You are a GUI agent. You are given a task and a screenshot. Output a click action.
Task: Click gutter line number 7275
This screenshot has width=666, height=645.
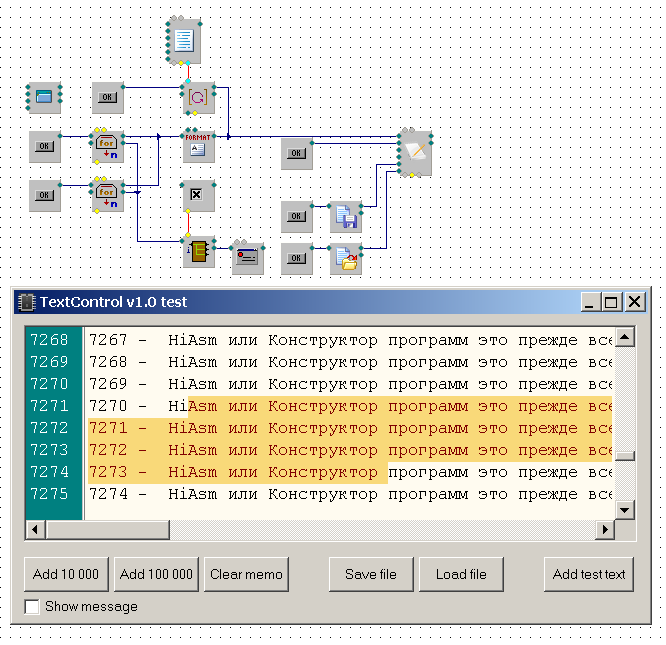[49, 494]
